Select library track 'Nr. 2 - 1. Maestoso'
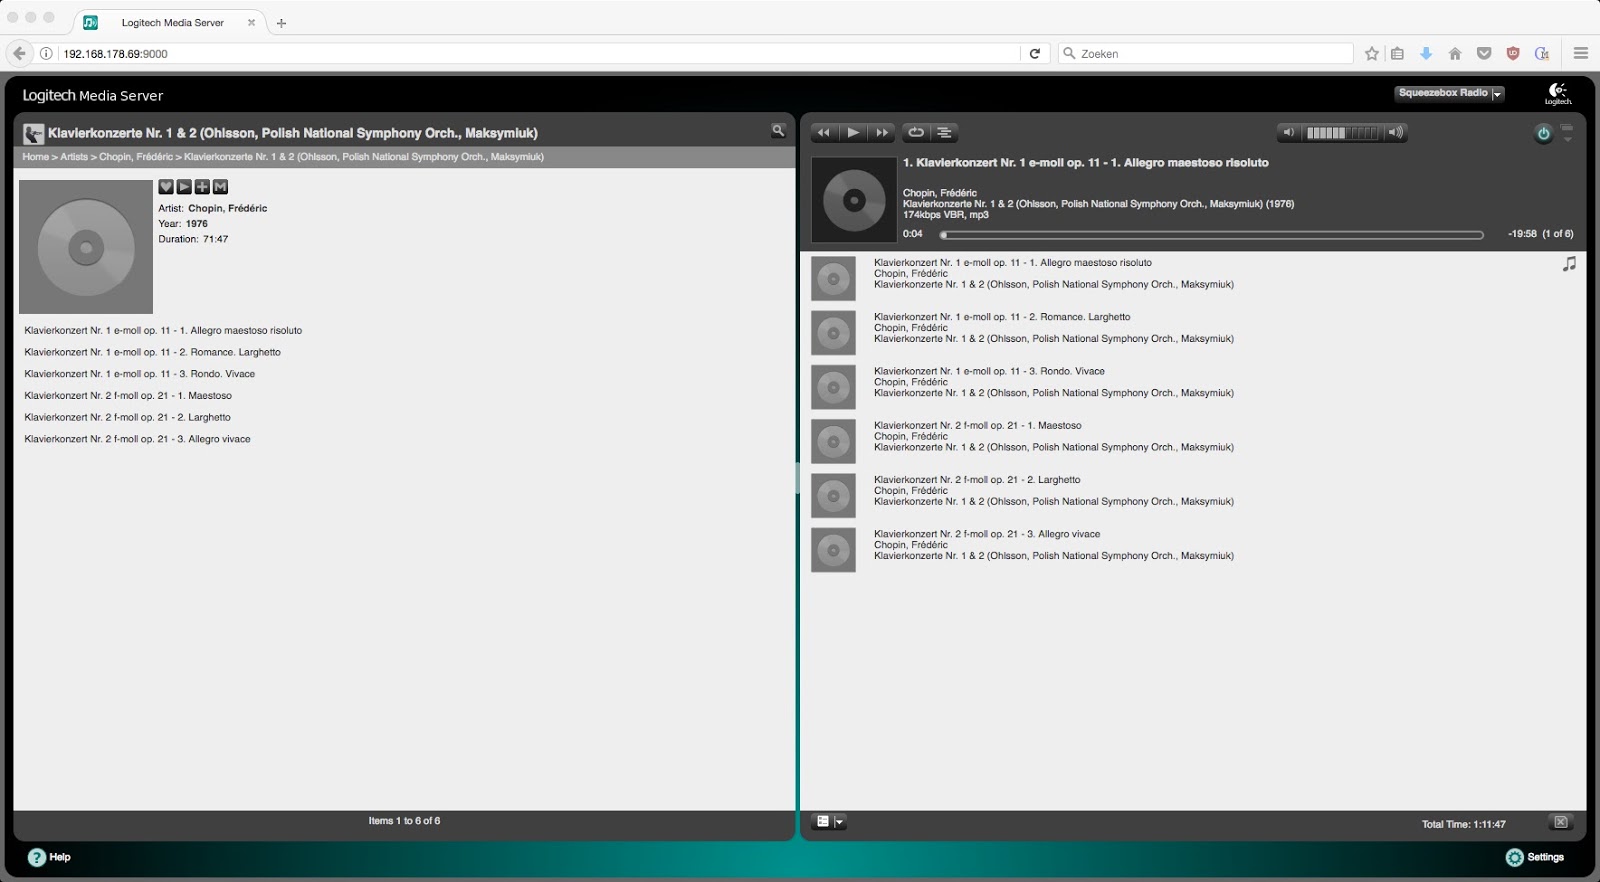1600x882 pixels. pyautogui.click(x=128, y=396)
